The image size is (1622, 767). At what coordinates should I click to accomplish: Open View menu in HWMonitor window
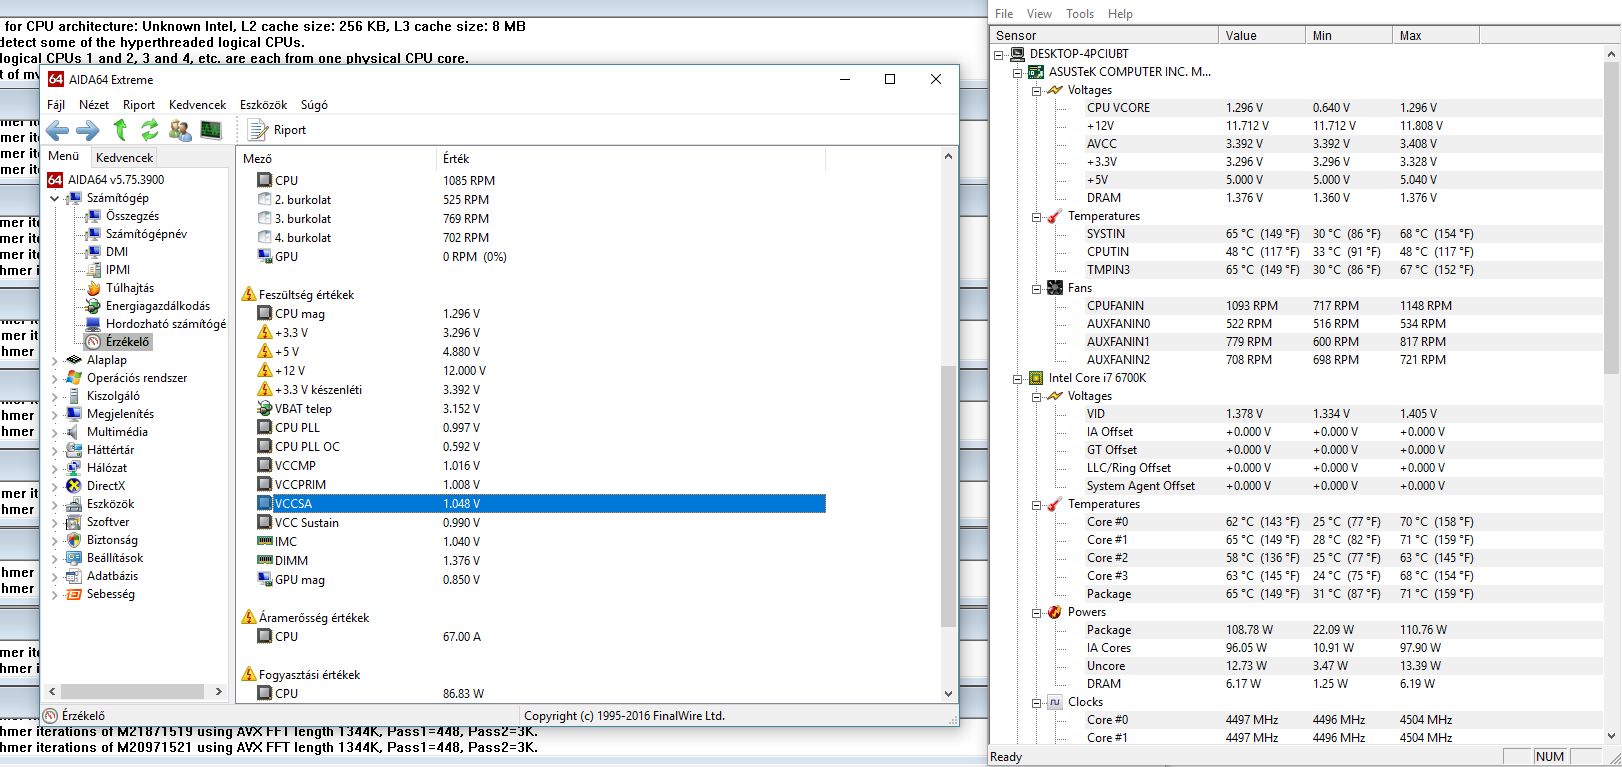[x=1039, y=14]
